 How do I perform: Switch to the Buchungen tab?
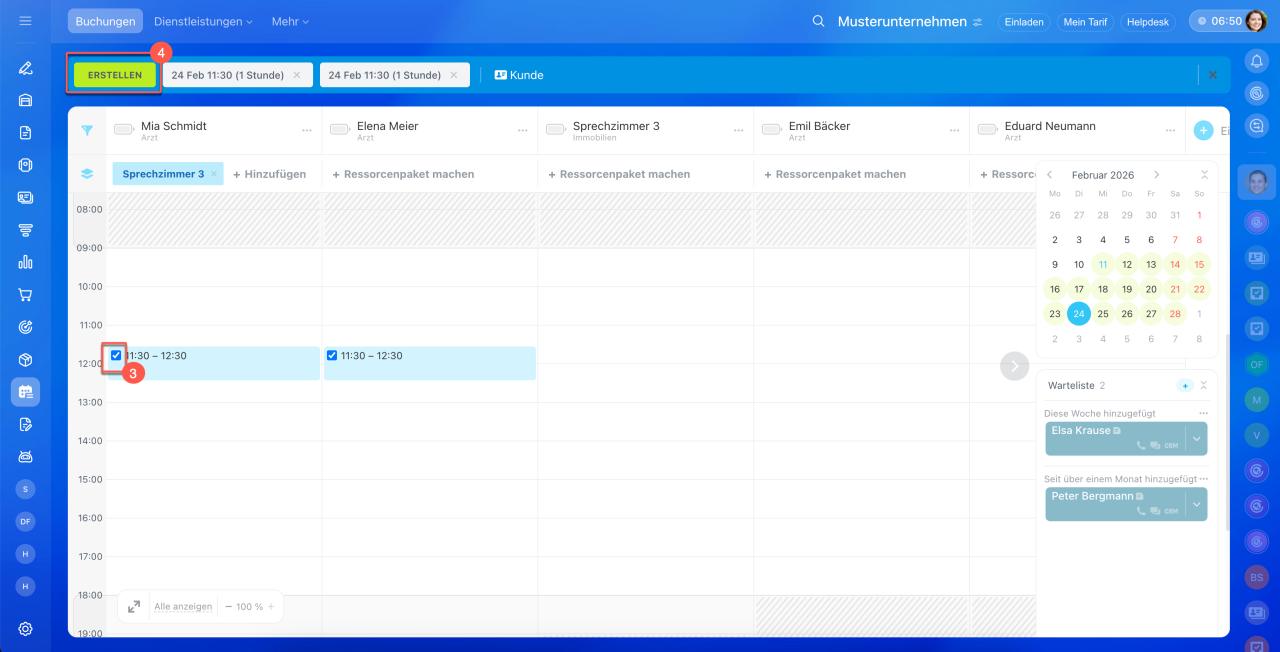105,21
